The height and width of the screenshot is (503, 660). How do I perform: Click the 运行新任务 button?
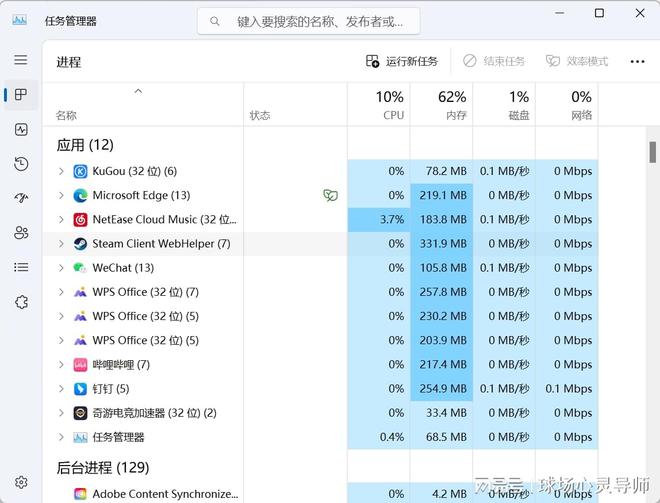pyautogui.click(x=402, y=61)
